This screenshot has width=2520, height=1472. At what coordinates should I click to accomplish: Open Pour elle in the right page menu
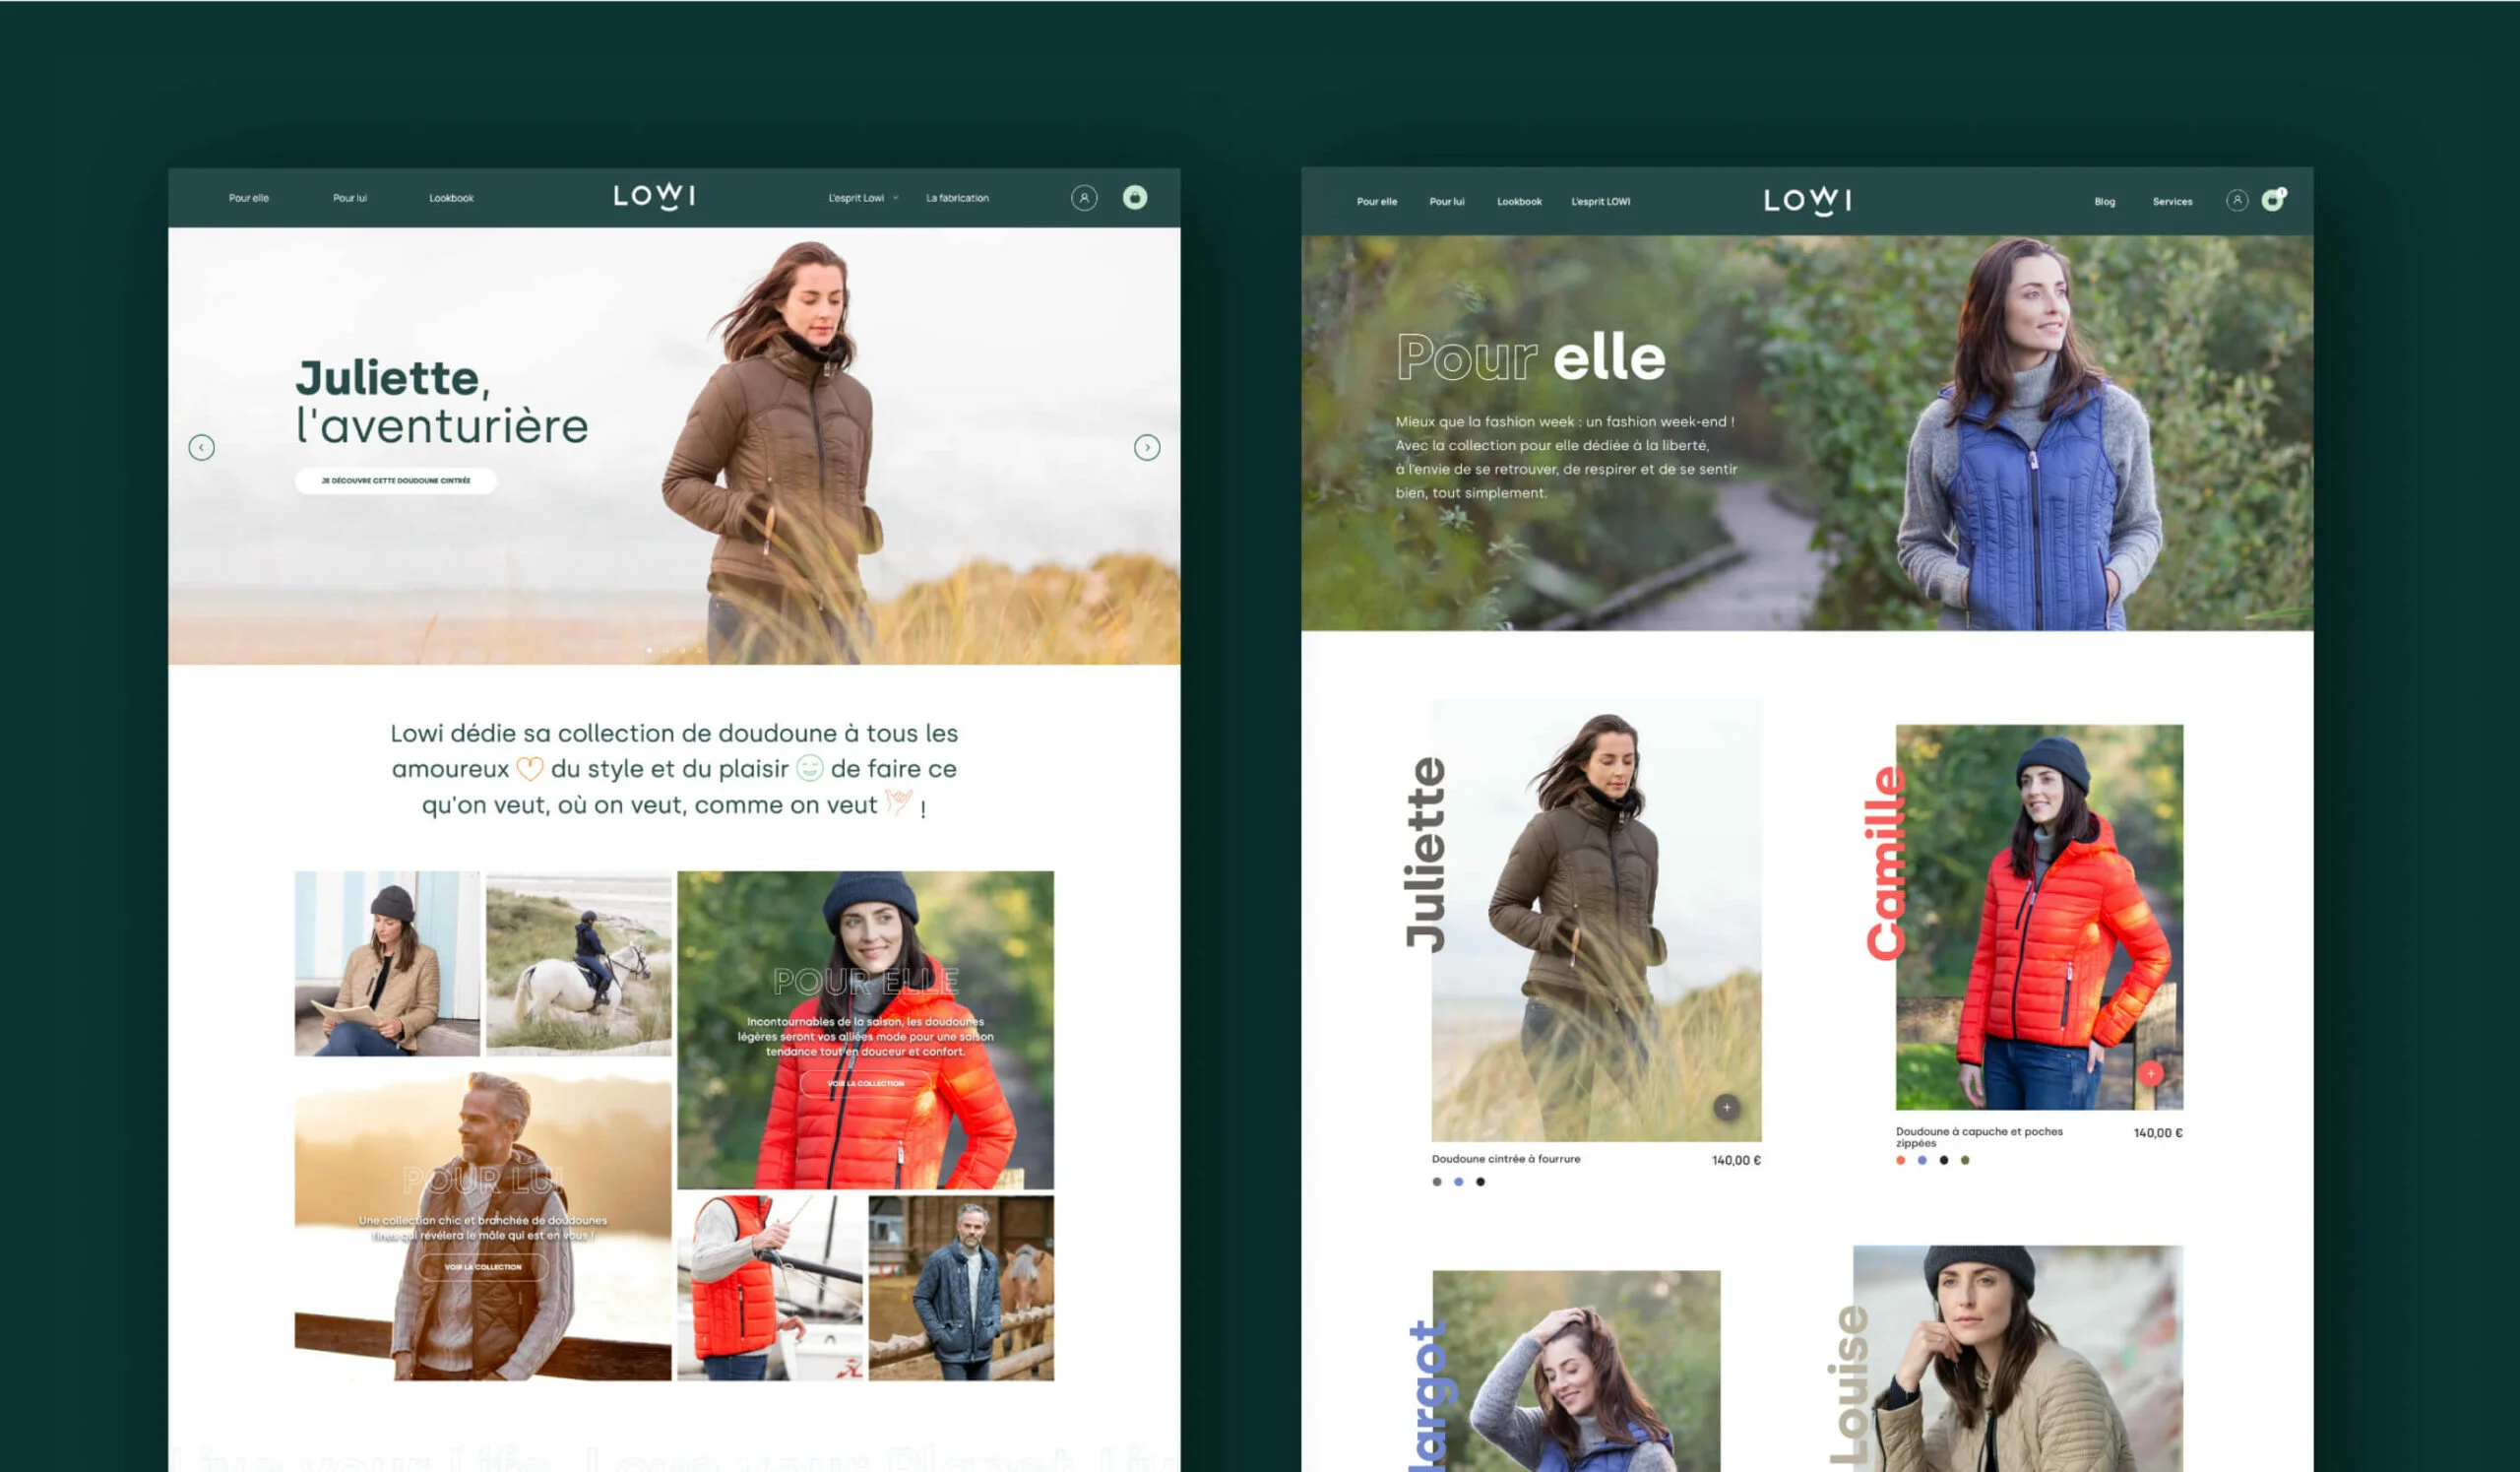pos(1376,202)
